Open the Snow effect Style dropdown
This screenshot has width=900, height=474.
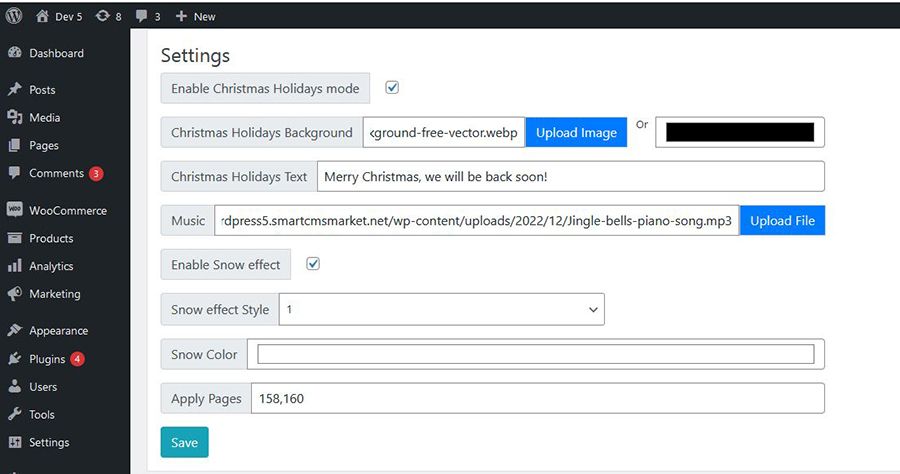pyautogui.click(x=441, y=310)
